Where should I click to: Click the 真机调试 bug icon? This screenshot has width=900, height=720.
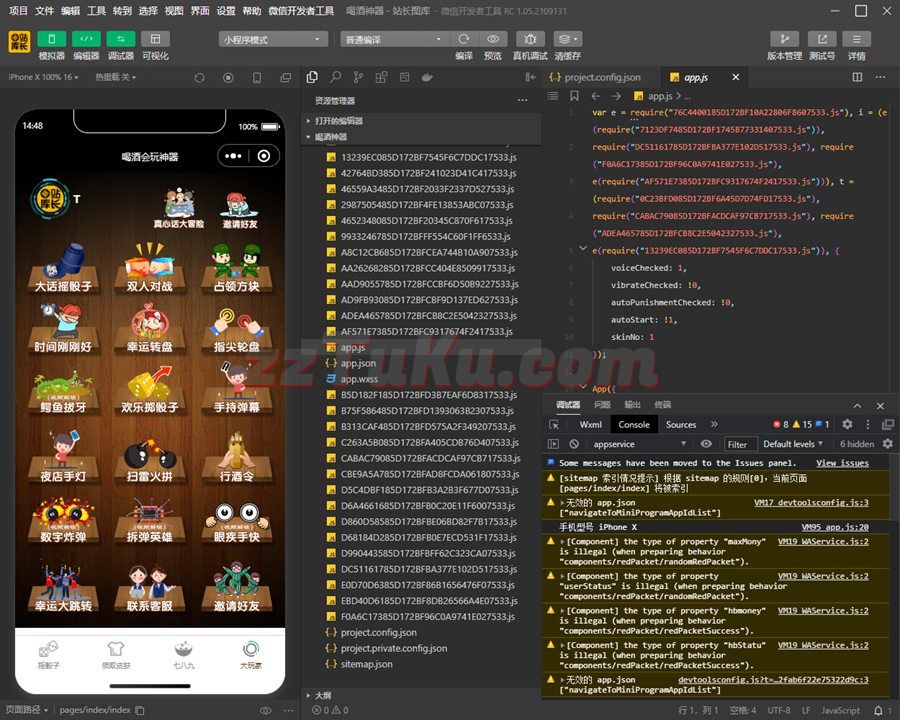(x=529, y=39)
